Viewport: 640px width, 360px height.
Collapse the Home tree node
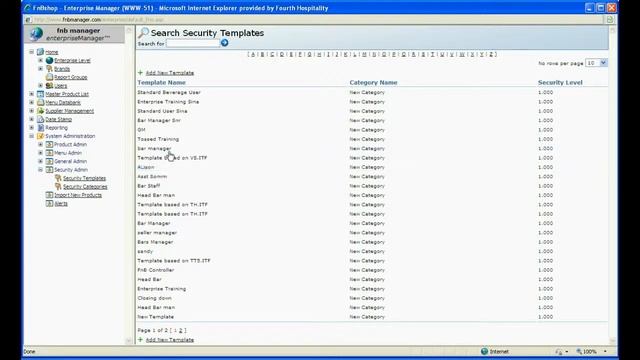point(31,52)
